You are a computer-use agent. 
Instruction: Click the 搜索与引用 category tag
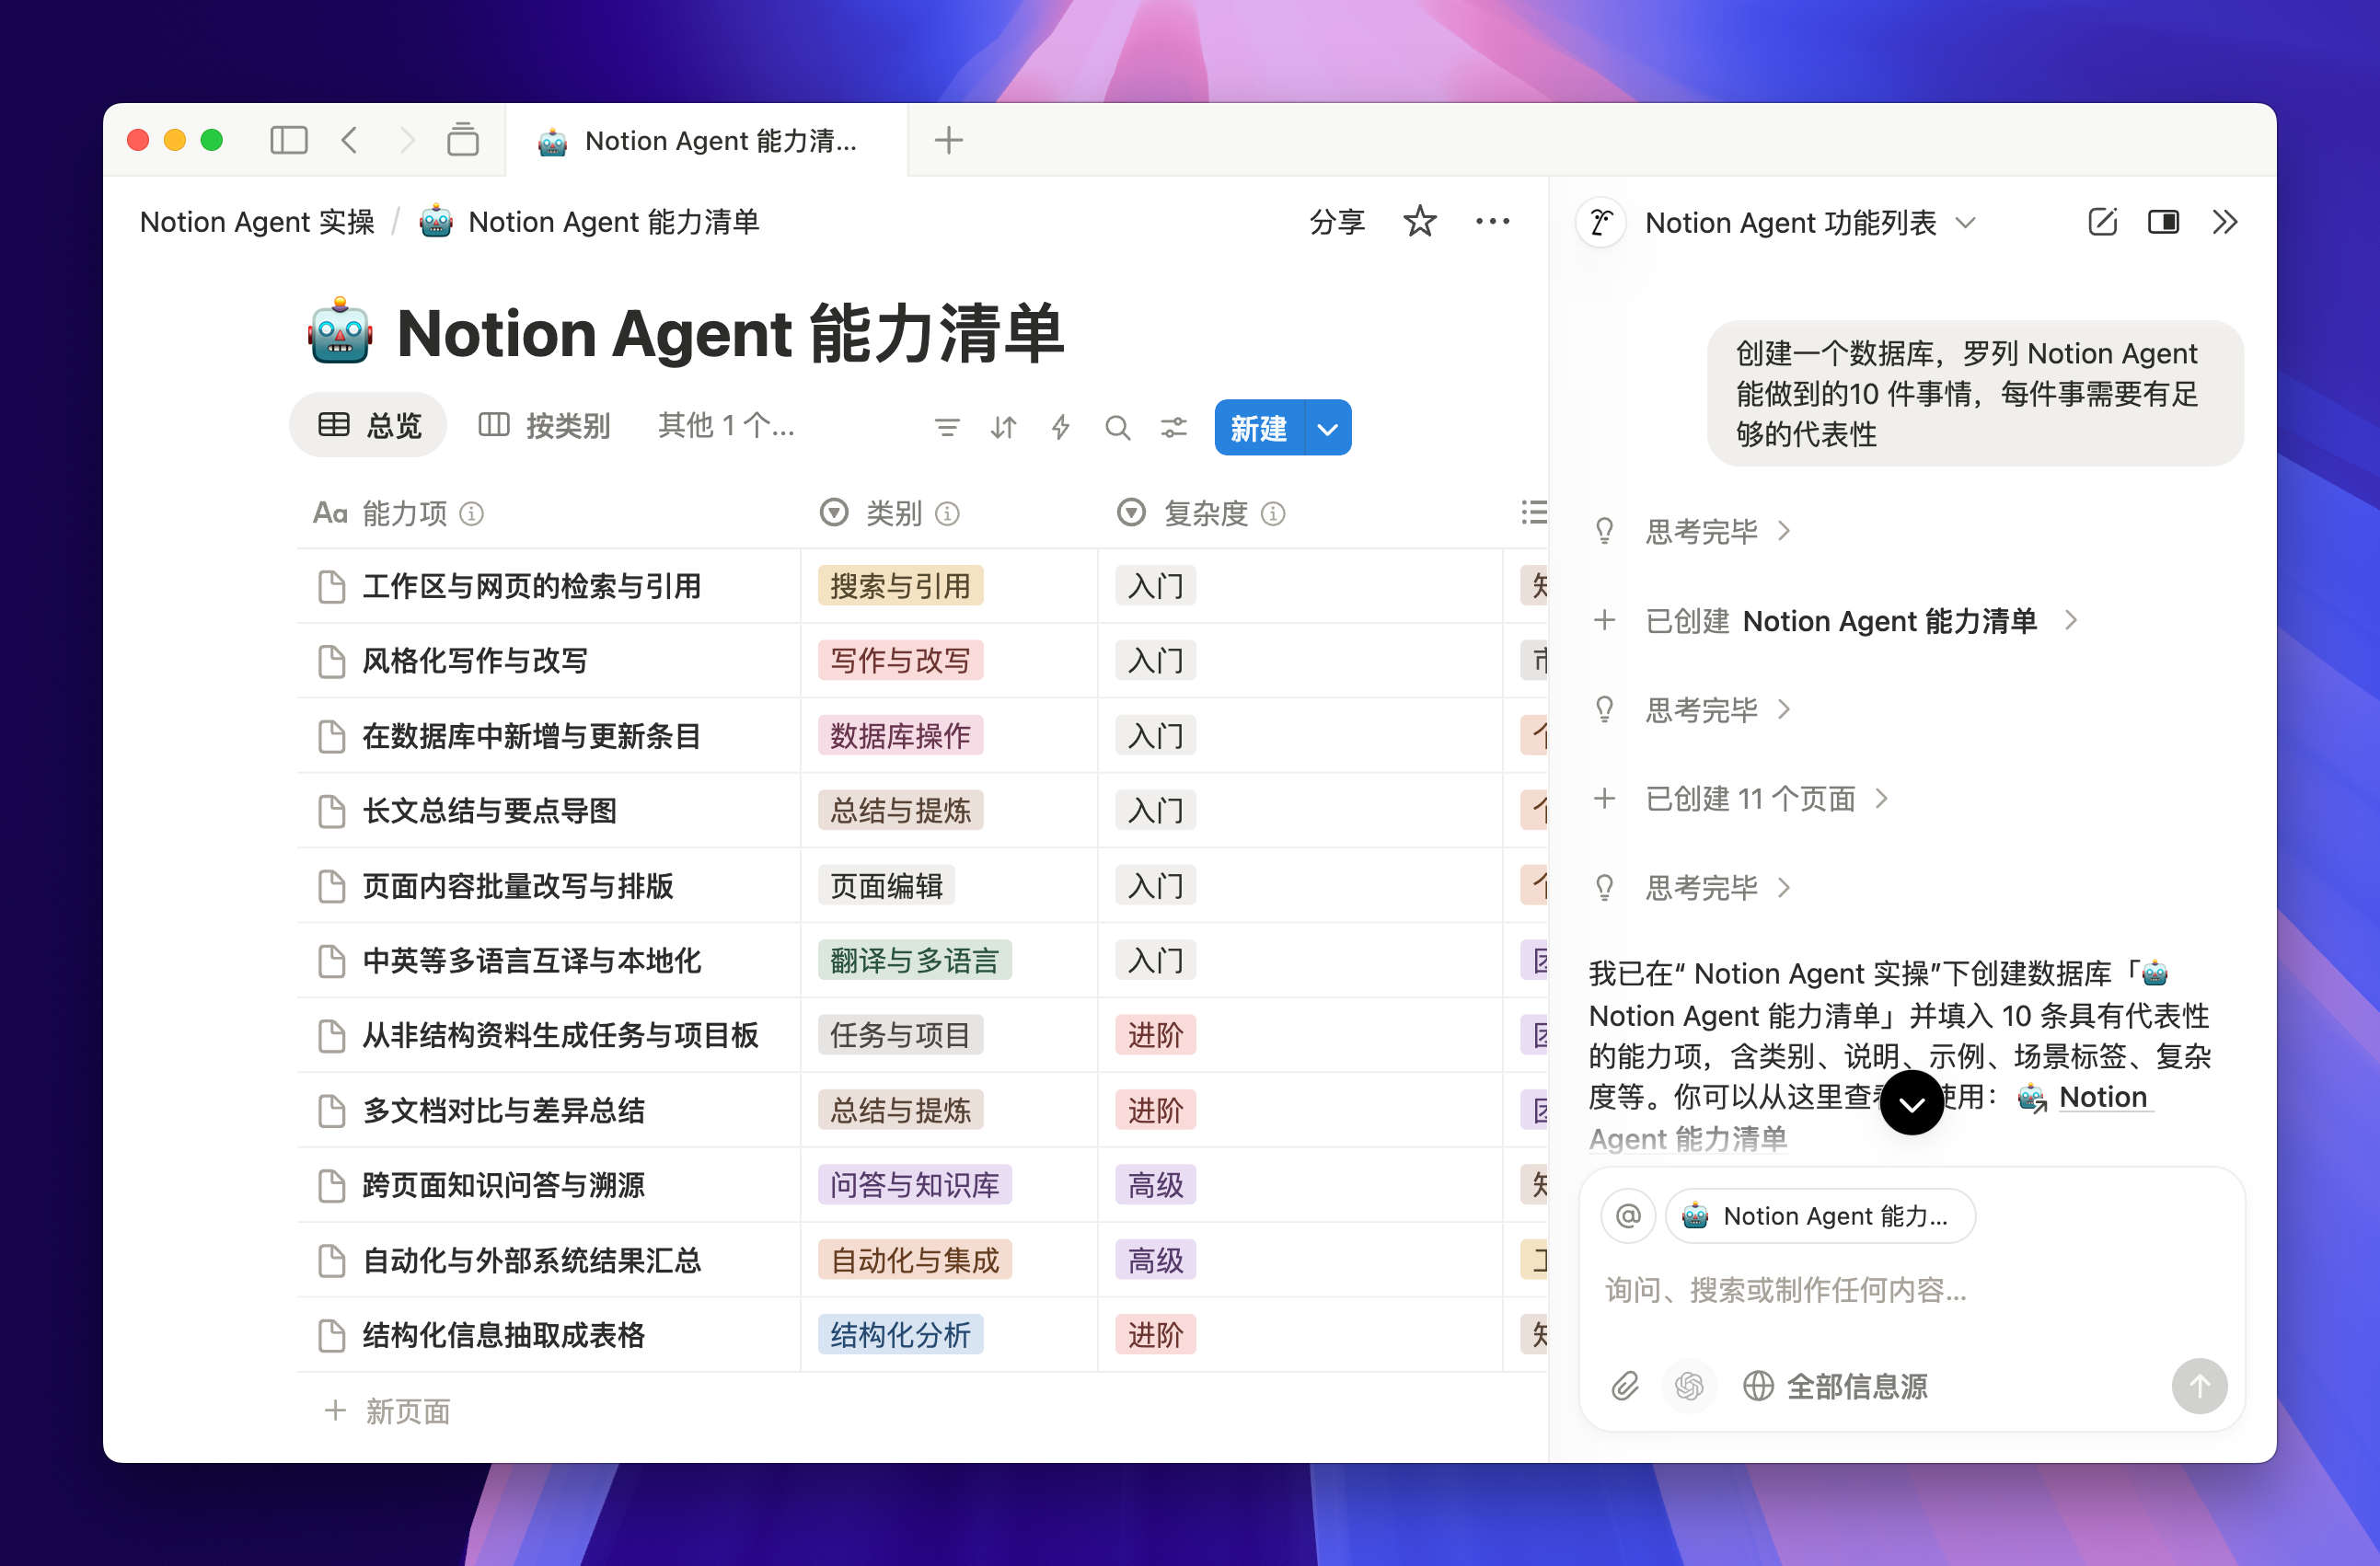pyautogui.click(x=900, y=586)
